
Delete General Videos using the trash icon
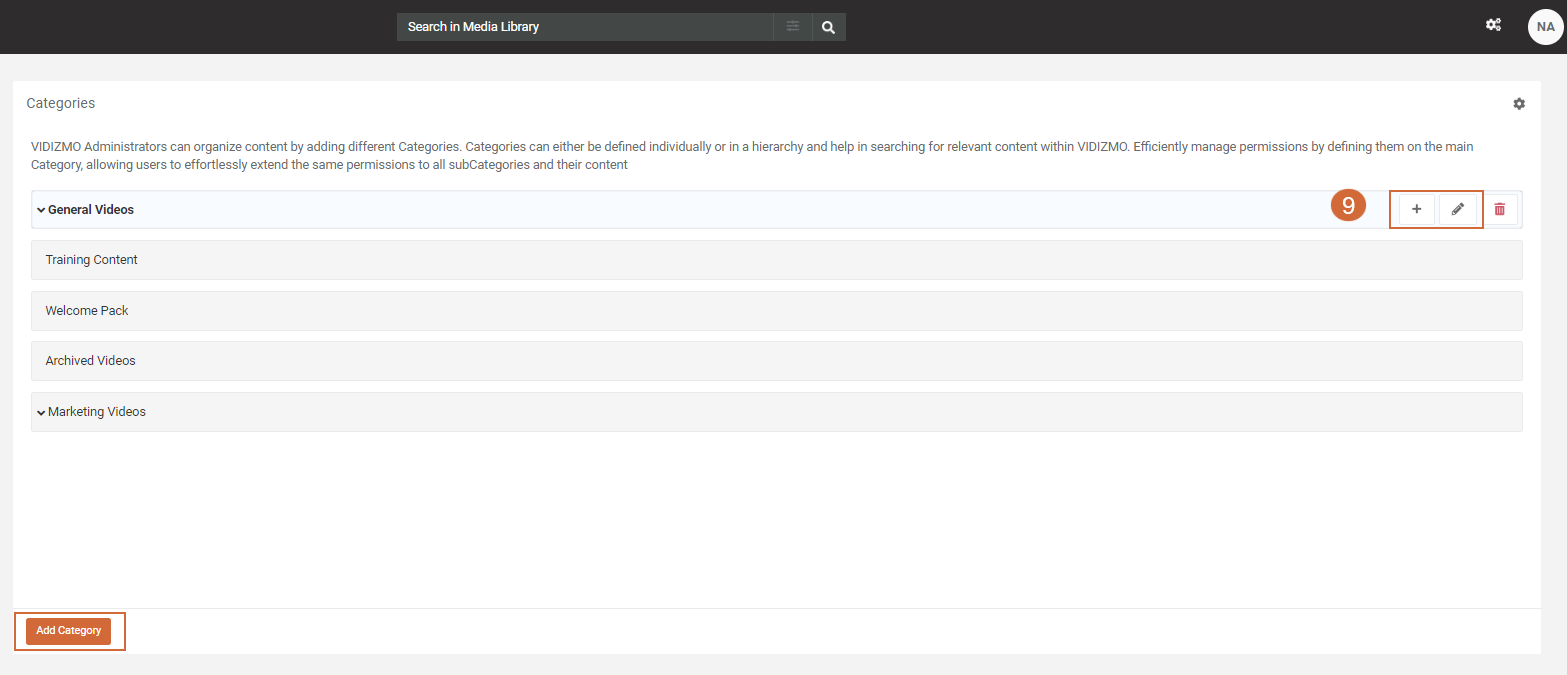(x=1499, y=209)
